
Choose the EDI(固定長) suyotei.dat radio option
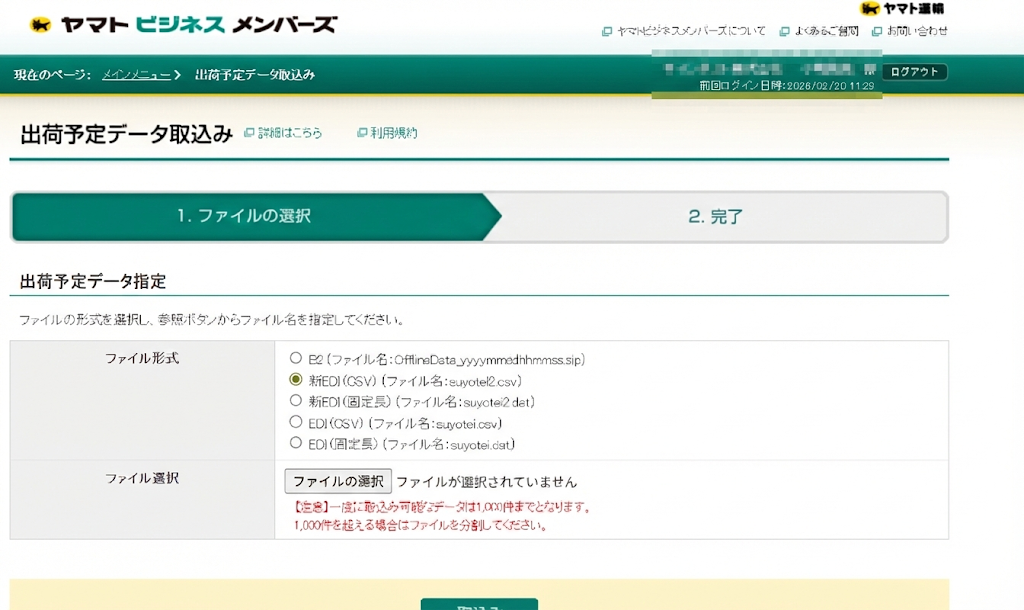coord(295,443)
